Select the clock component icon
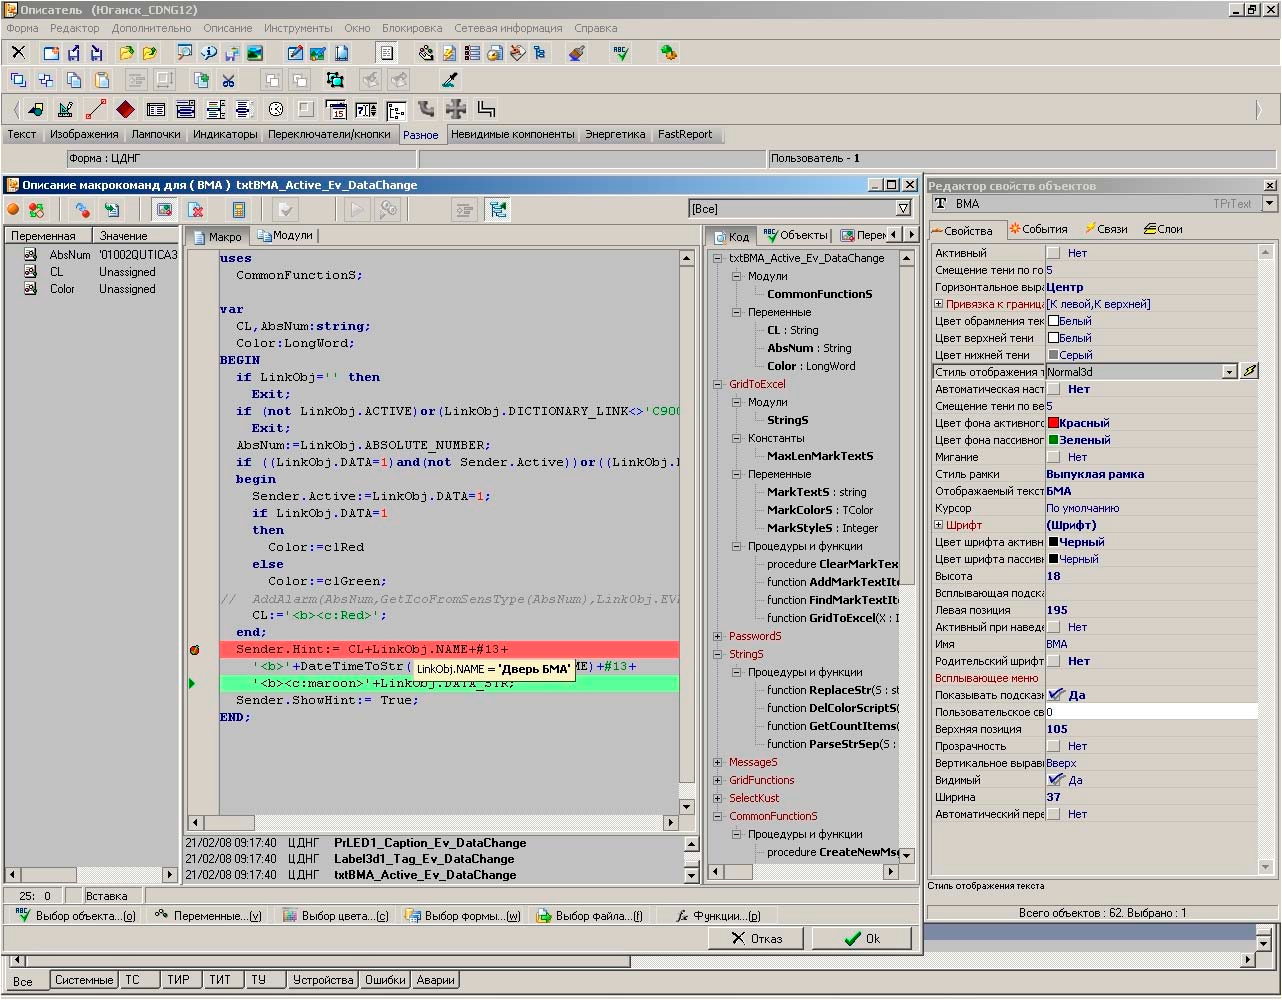Viewport: 1282px width, 1000px height. coord(276,109)
